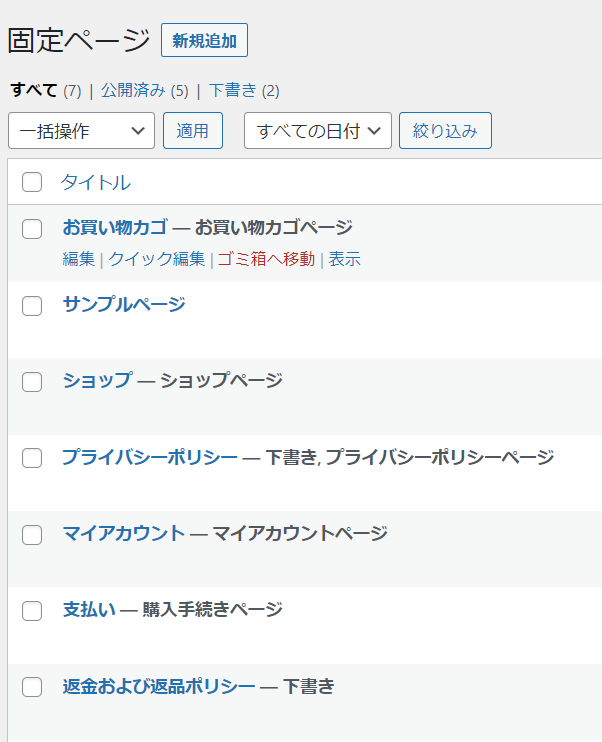Image resolution: width=602 pixels, height=742 pixels.
Task: Click 編集 under お買い物カゴ
Action: (78, 259)
